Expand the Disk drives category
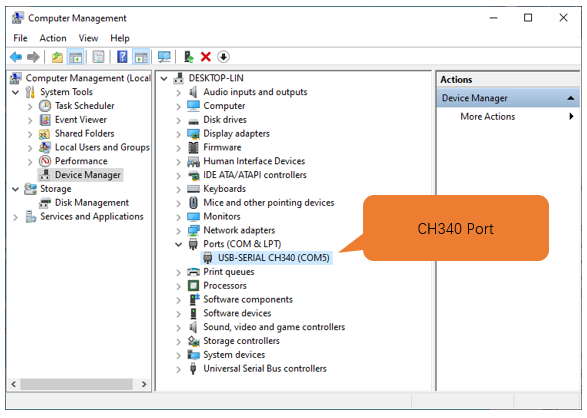This screenshot has height=418, width=587. [x=178, y=120]
